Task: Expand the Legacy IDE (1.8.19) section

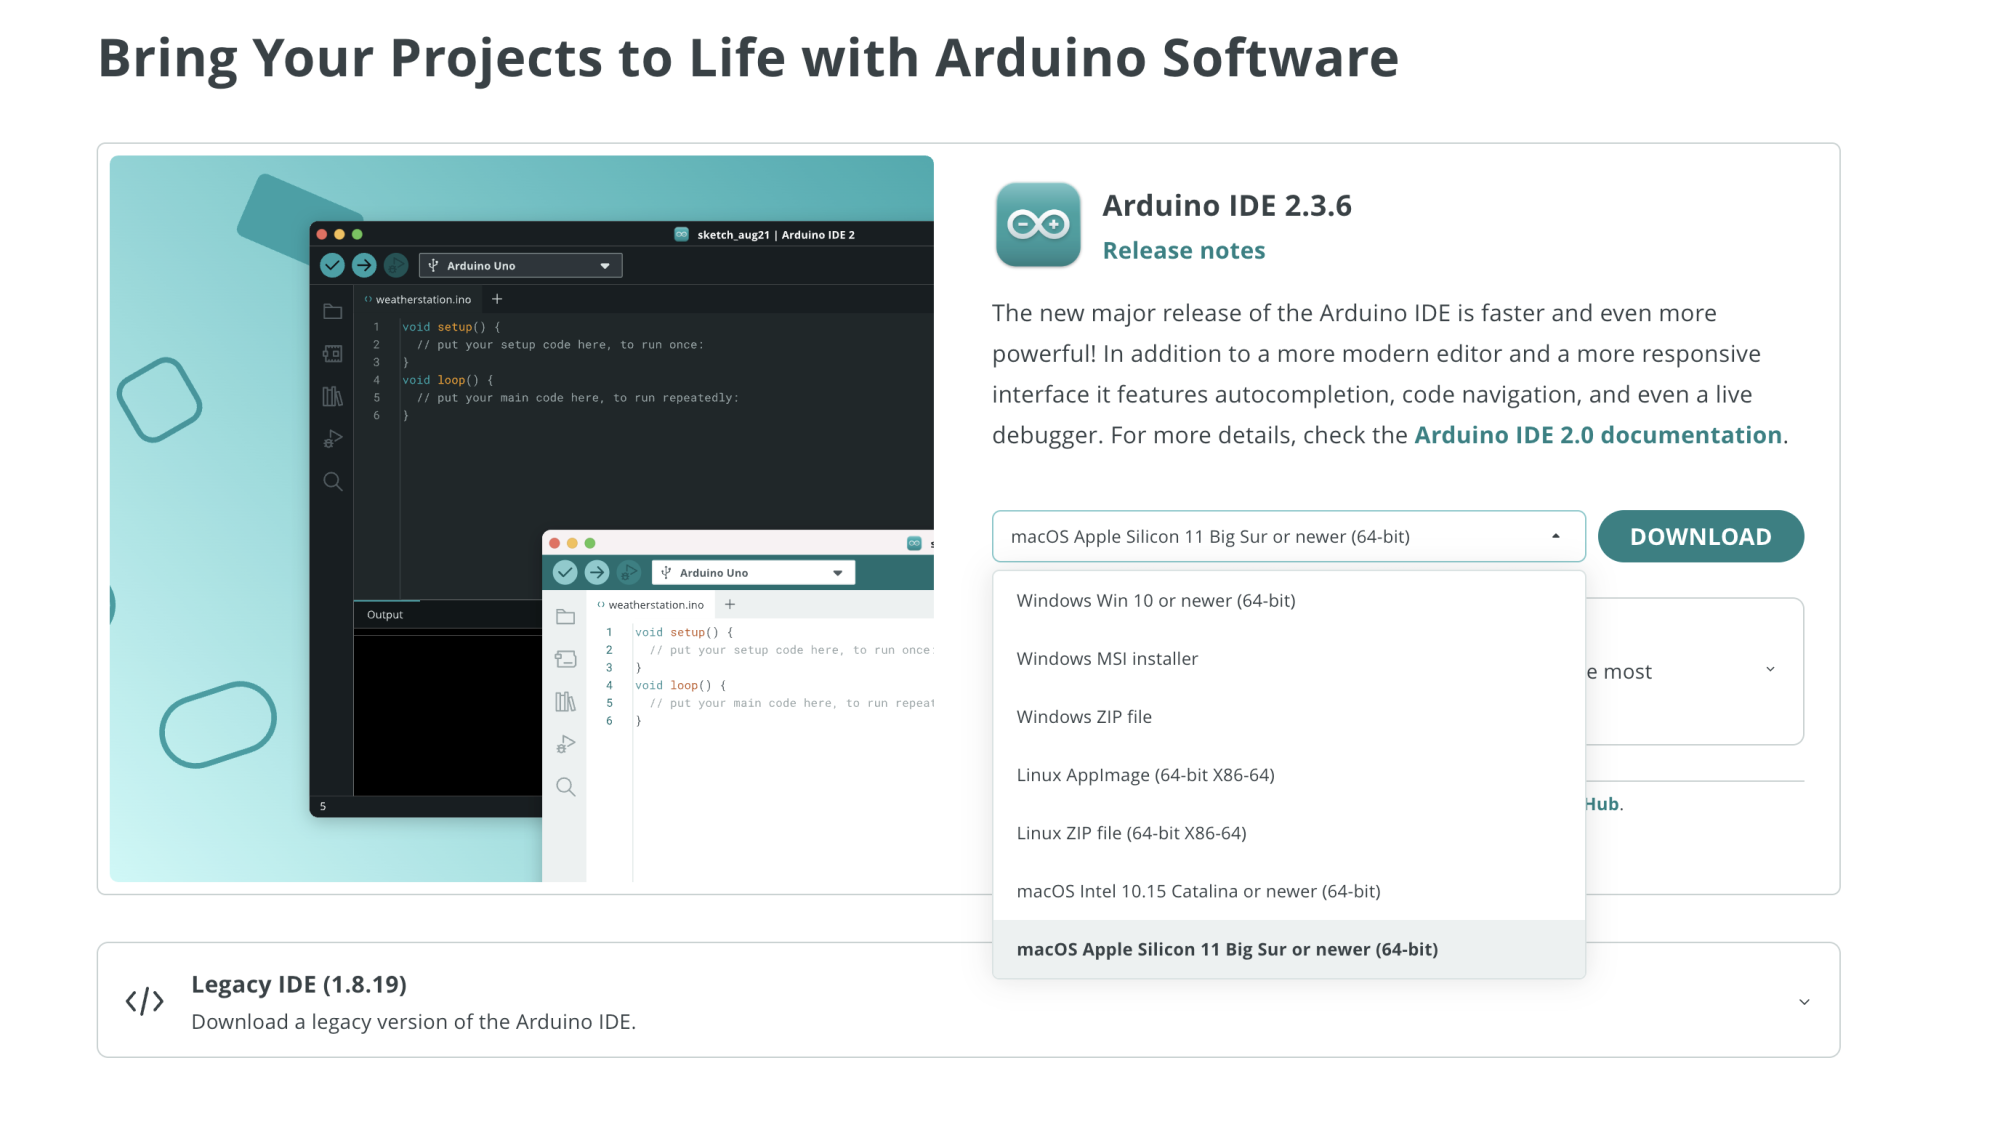Action: (1804, 1002)
